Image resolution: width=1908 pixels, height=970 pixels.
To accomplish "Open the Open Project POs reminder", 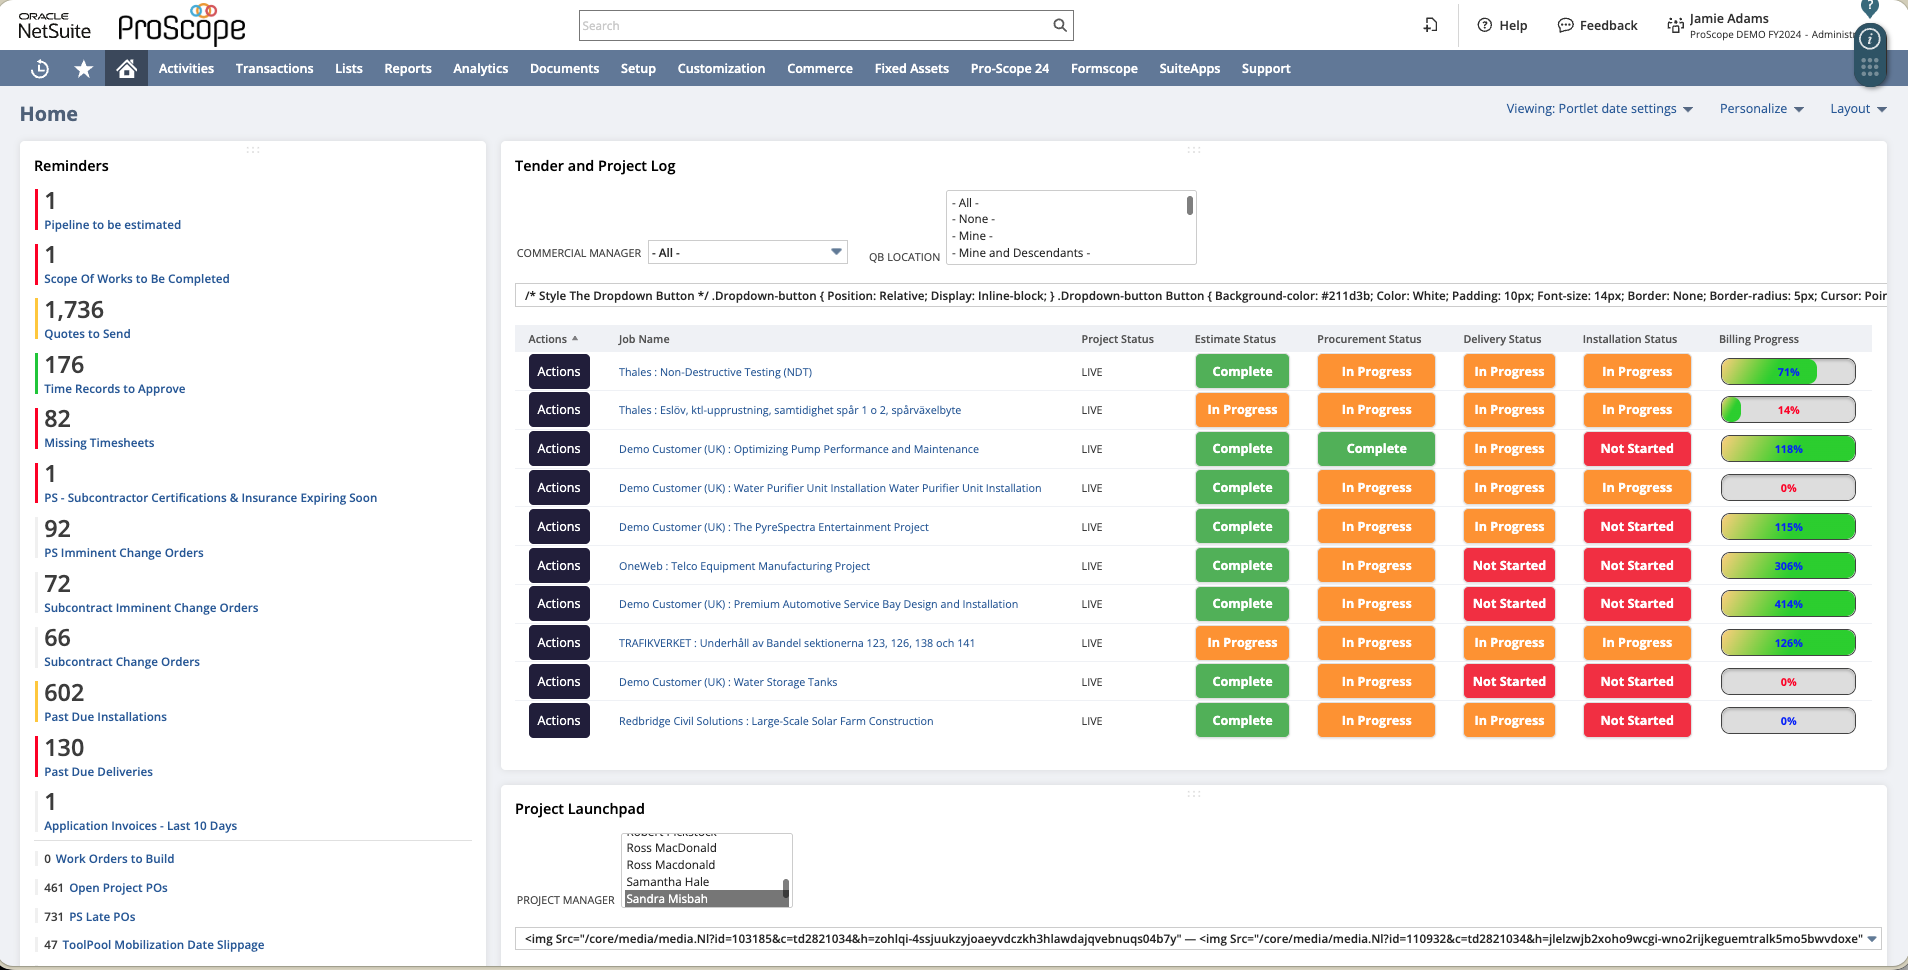I will pyautogui.click(x=118, y=888).
